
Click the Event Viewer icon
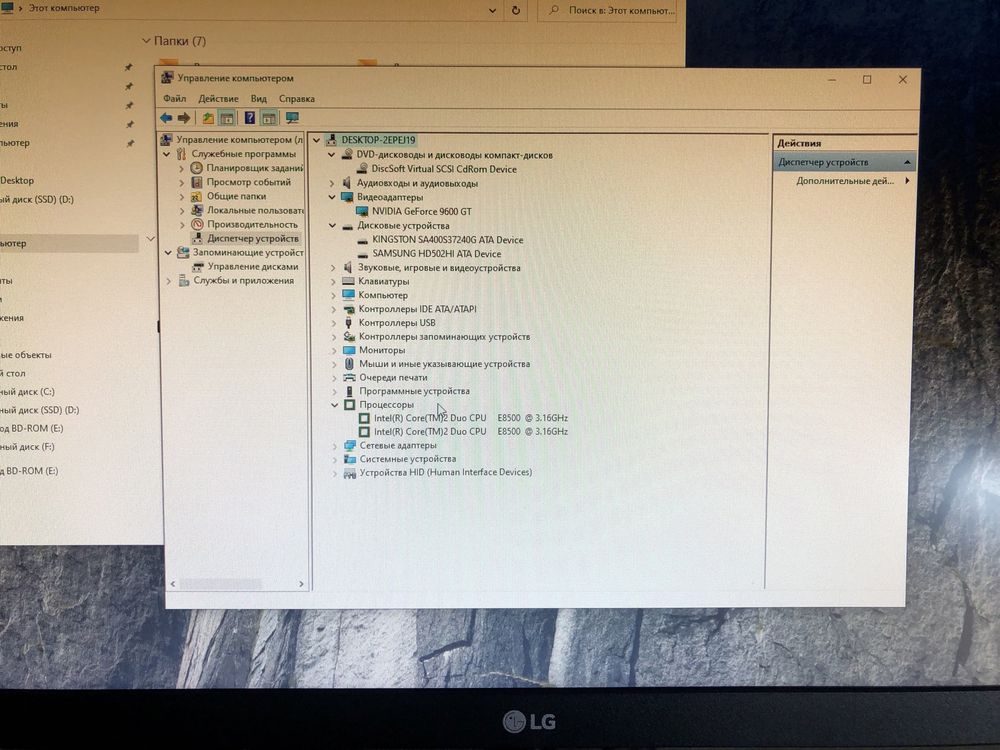[x=196, y=182]
